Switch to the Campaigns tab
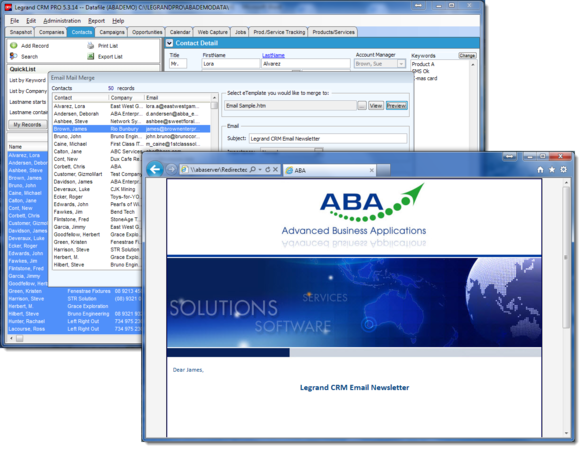Image resolution: width=582 pixels, height=449 pixels. click(112, 32)
